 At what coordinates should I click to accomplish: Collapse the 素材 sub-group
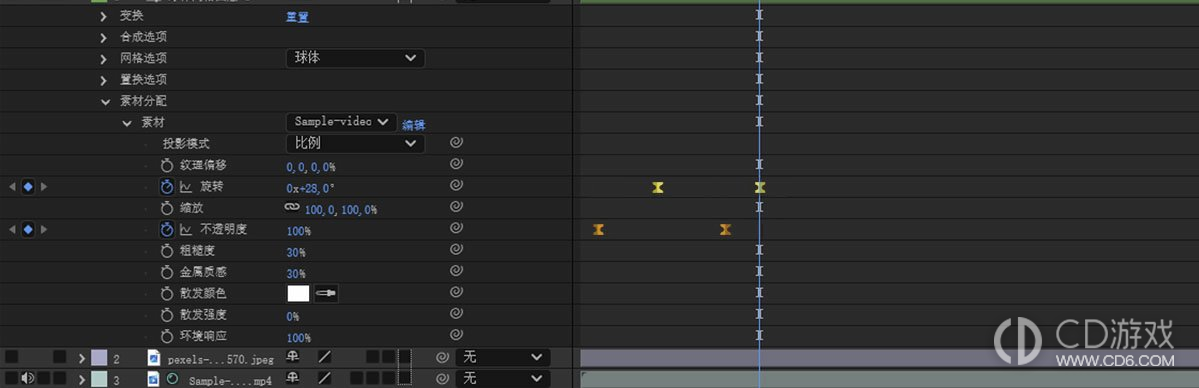(127, 123)
